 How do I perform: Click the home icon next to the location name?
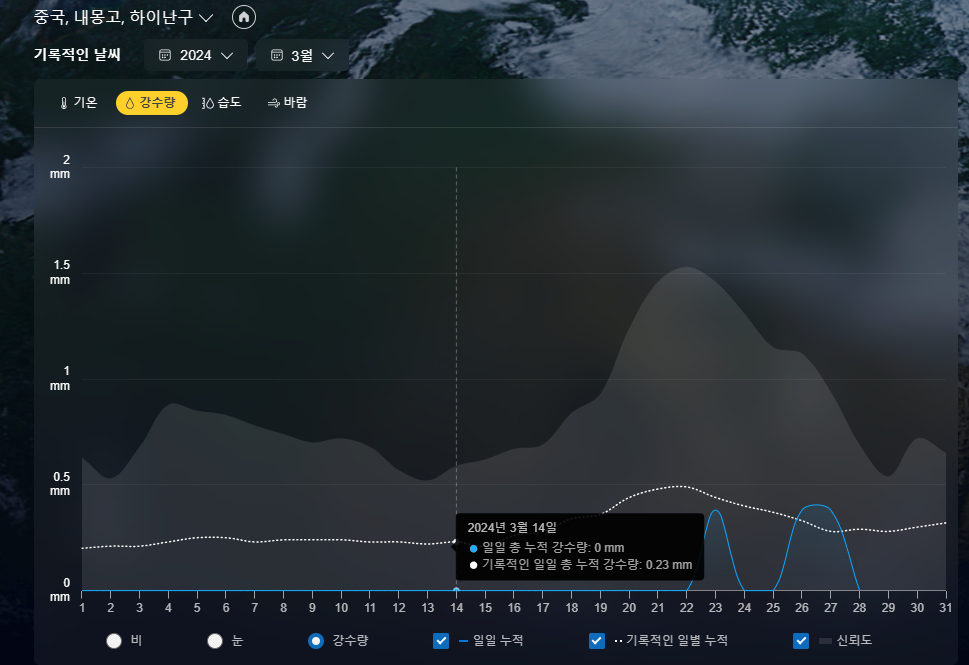(243, 17)
